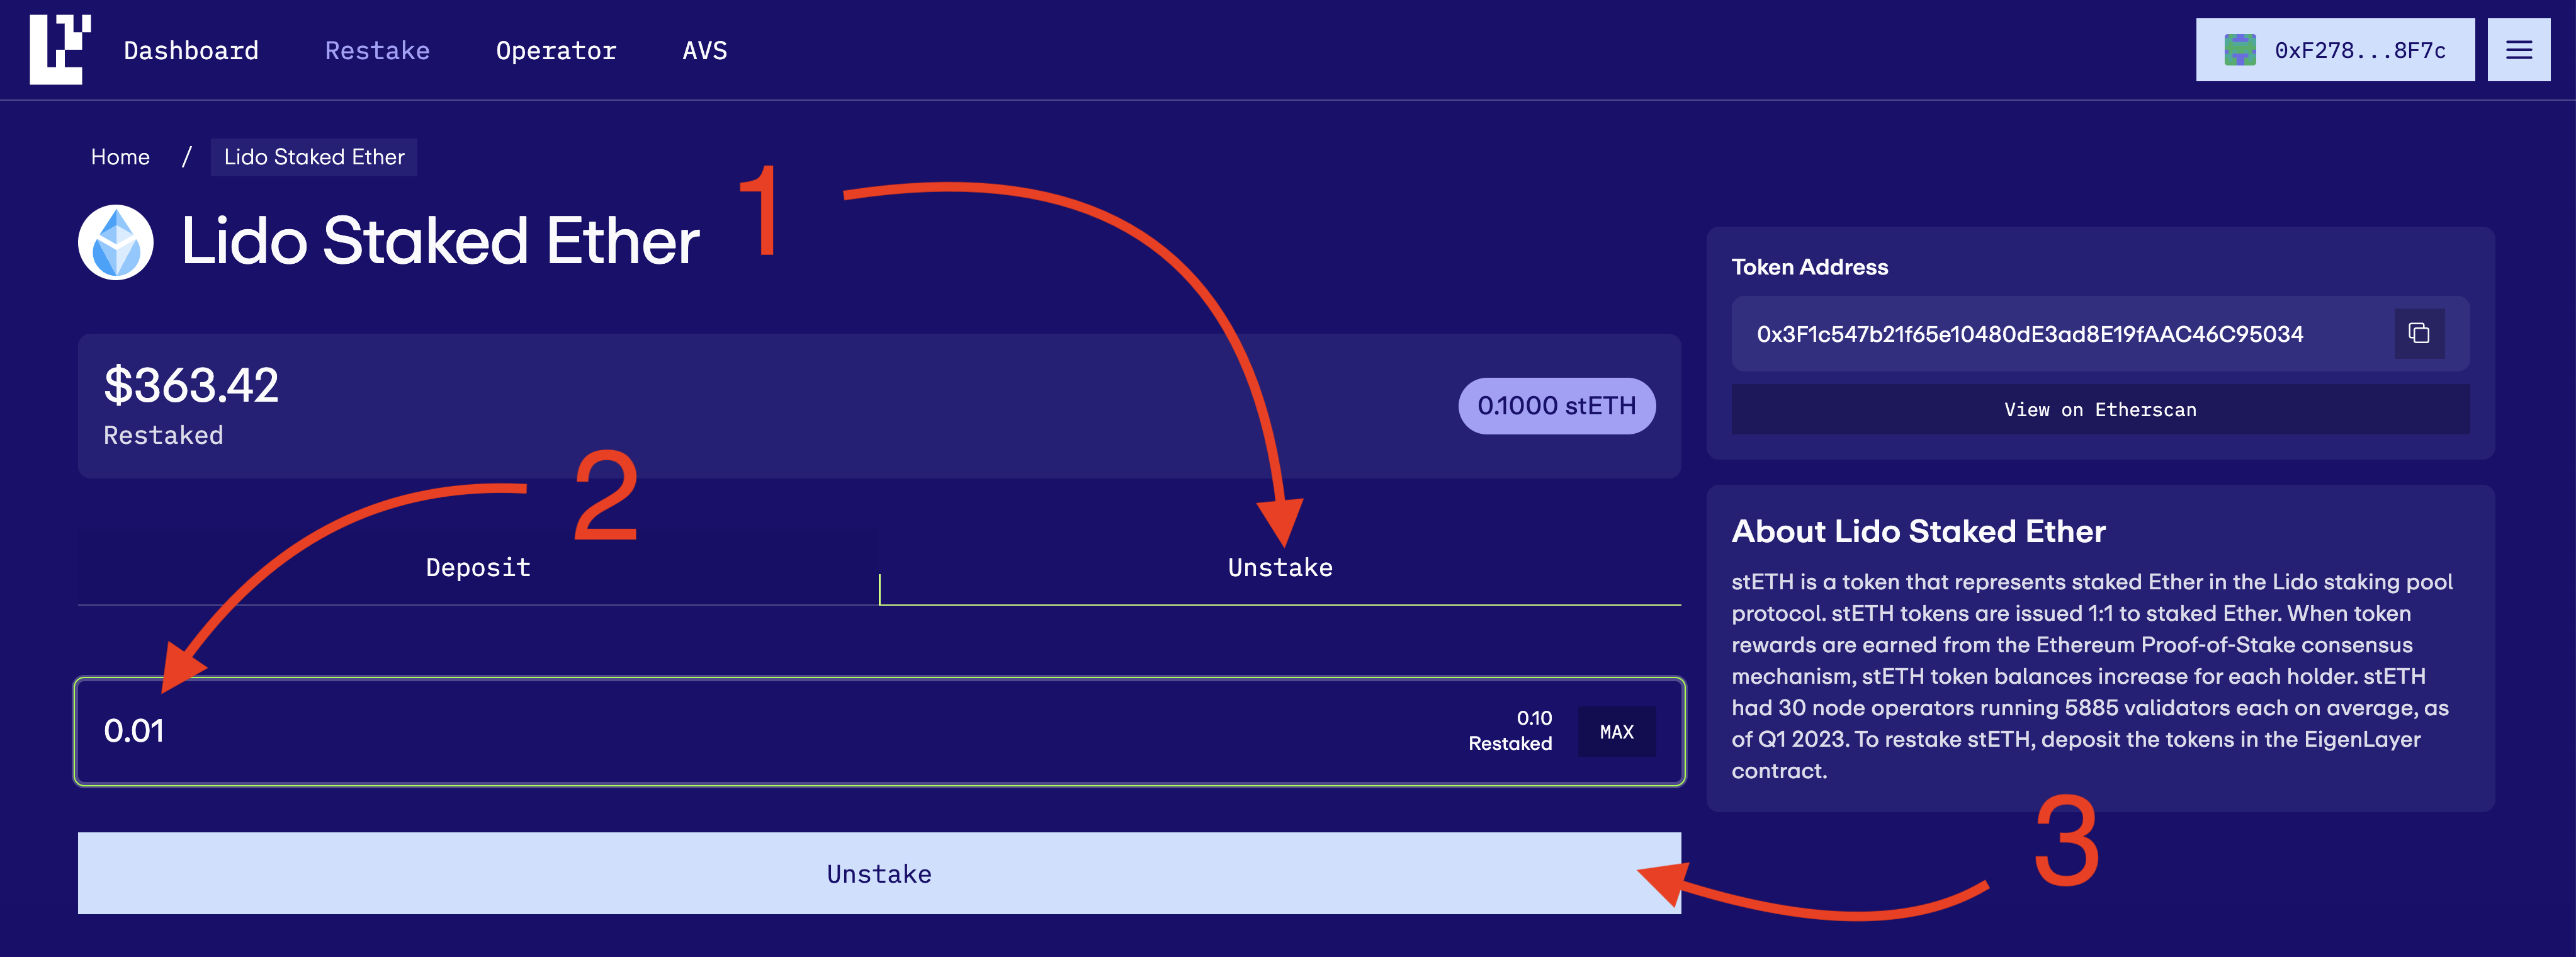This screenshot has height=957, width=2576.
Task: Open the Operator nav item
Action: click(556, 51)
